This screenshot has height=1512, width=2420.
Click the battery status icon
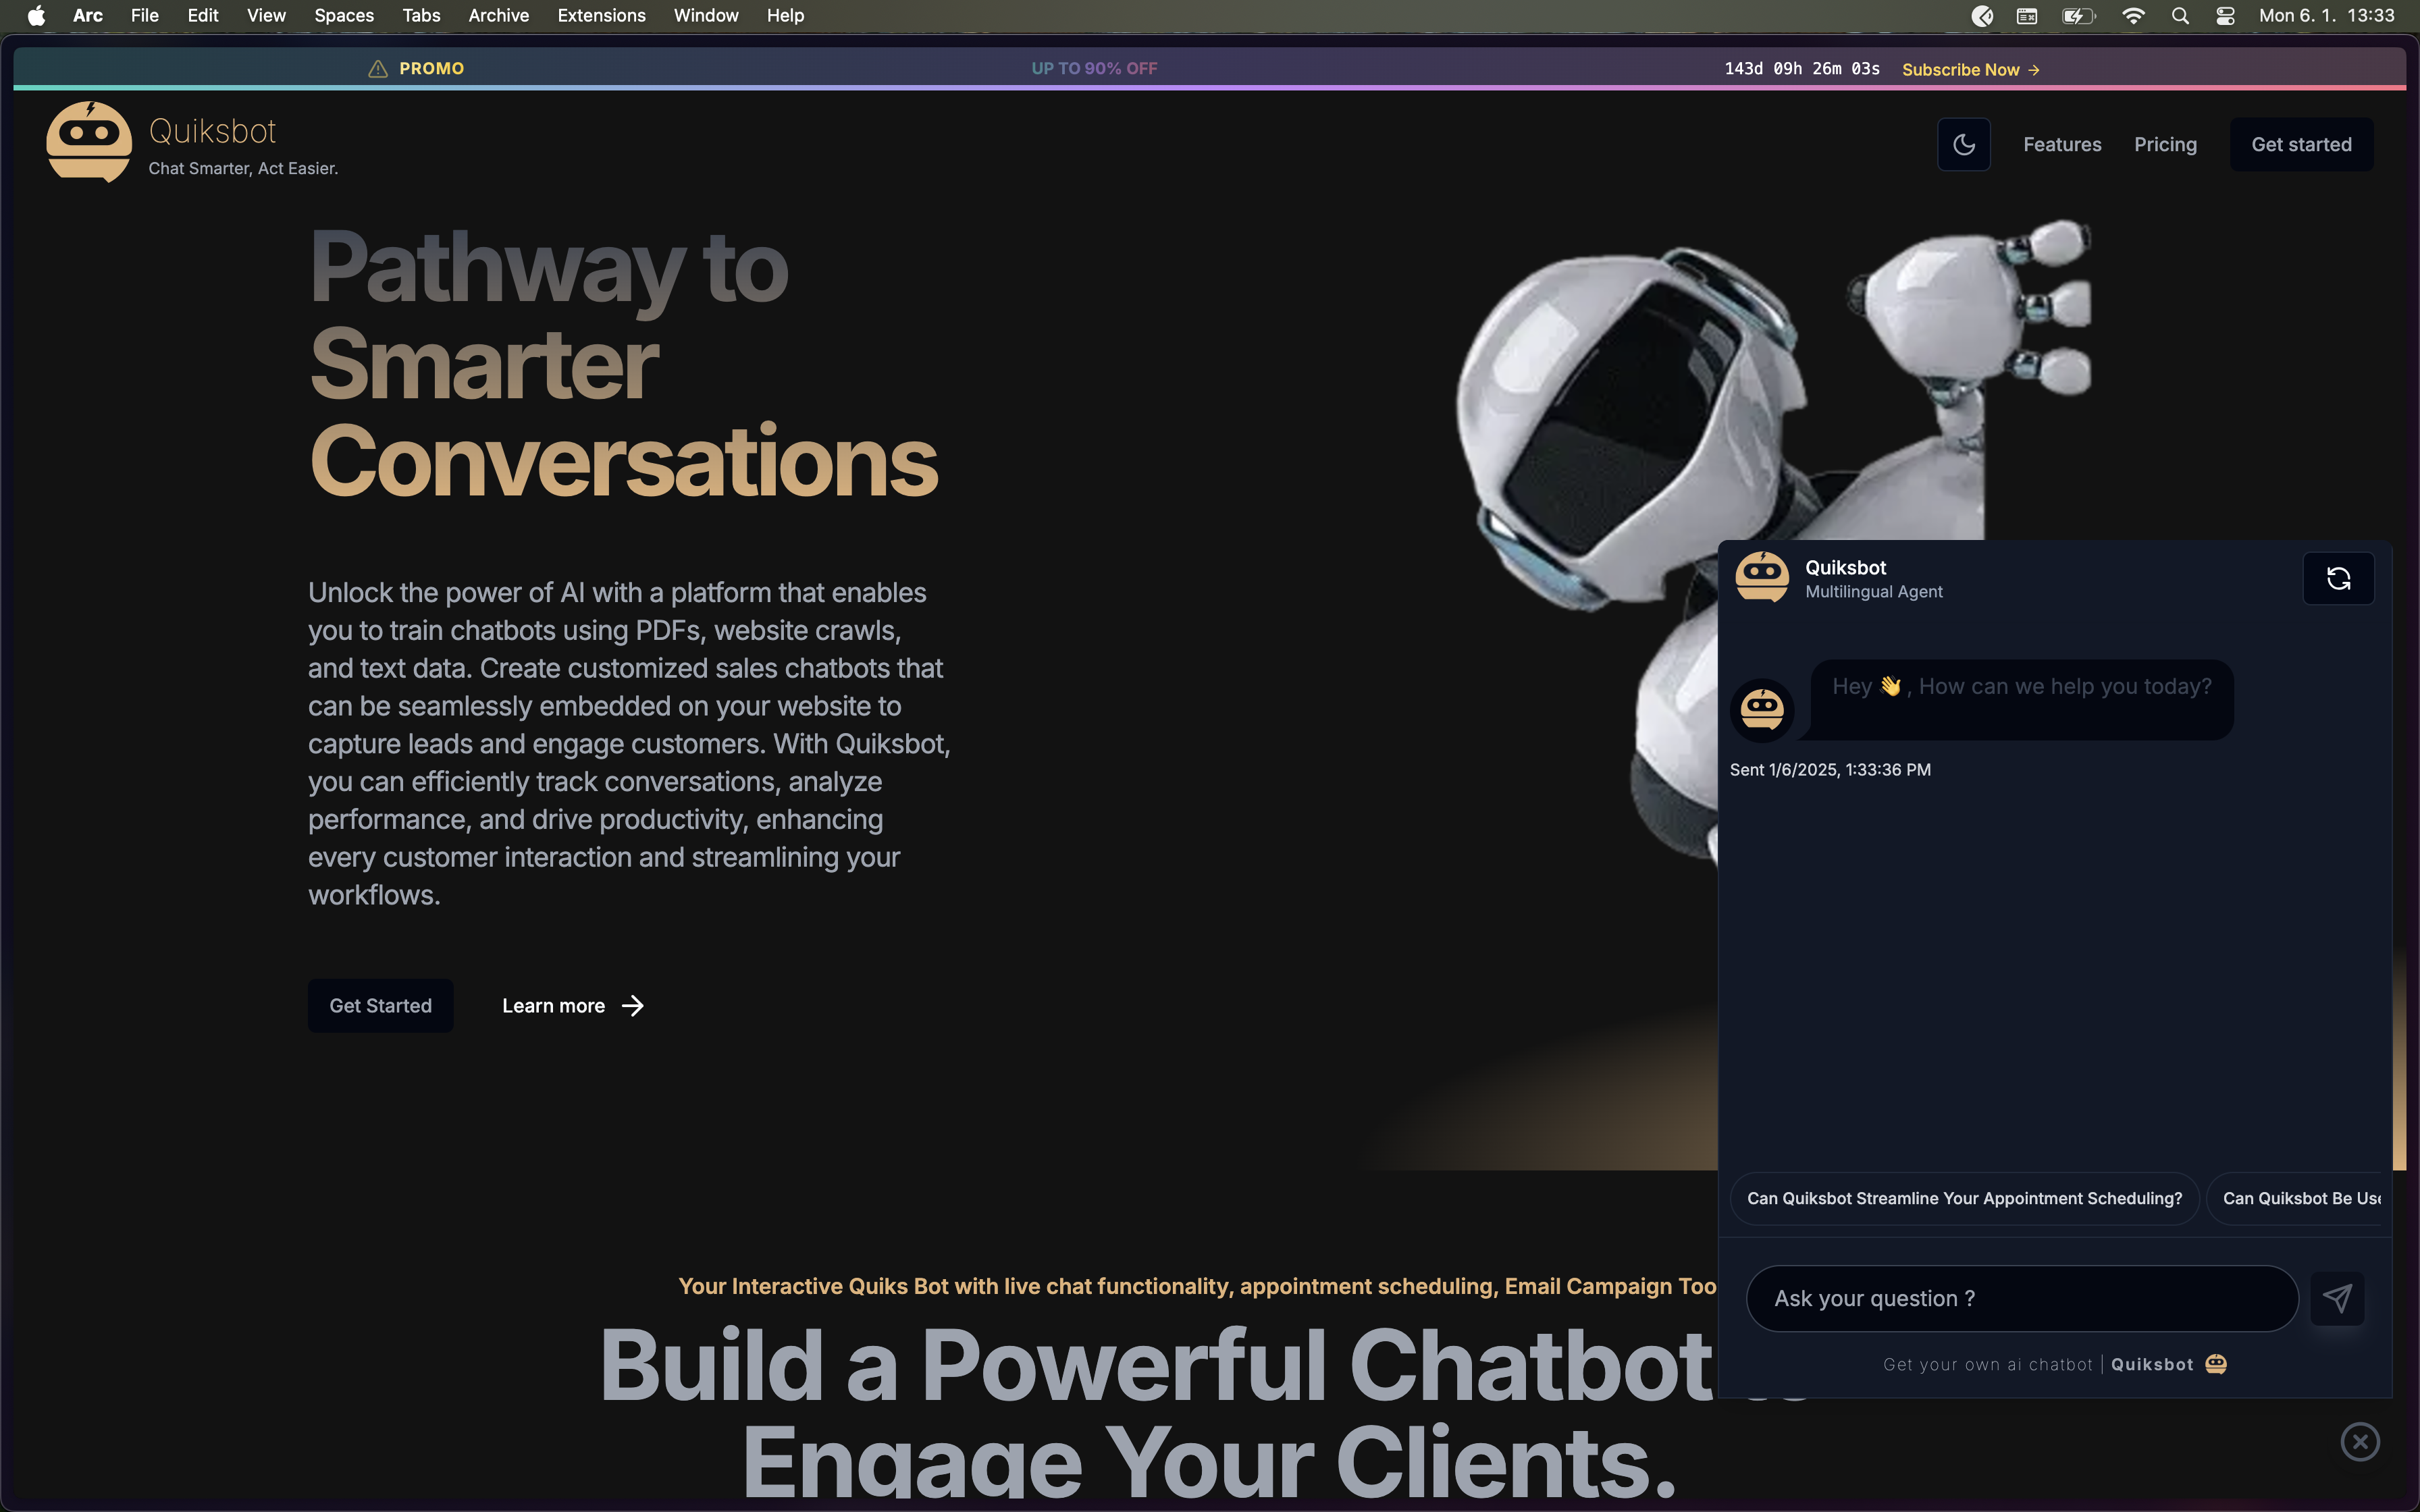pyautogui.click(x=2078, y=16)
